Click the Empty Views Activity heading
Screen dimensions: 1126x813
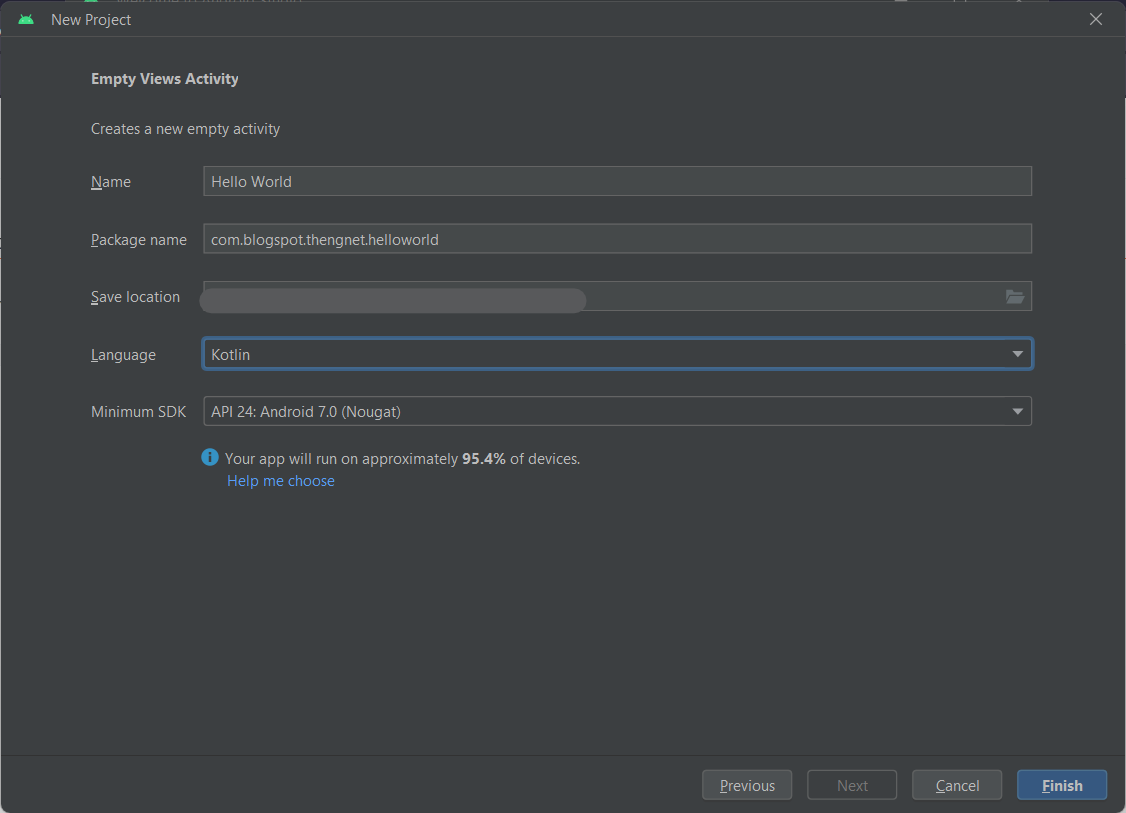coord(164,79)
